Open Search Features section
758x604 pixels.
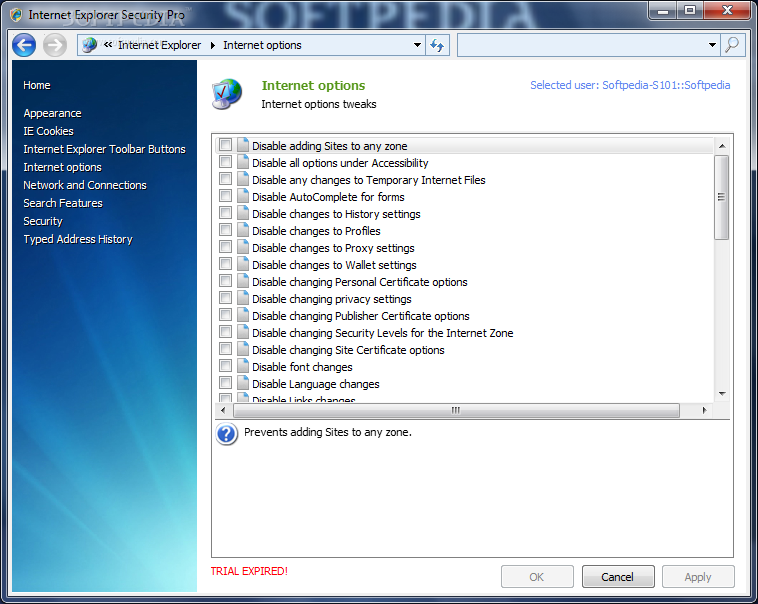click(x=63, y=203)
